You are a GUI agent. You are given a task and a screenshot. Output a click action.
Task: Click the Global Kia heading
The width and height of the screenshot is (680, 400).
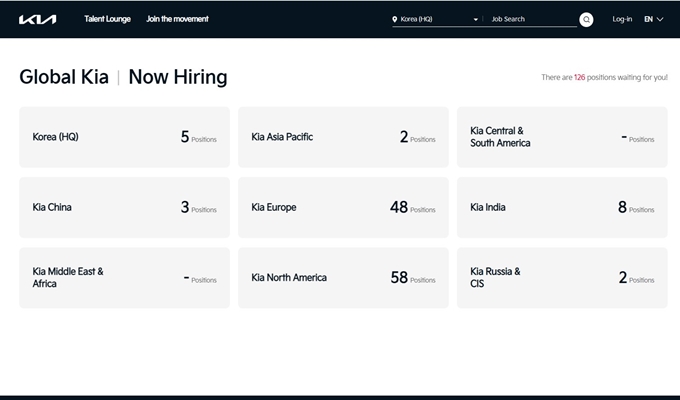(64, 77)
